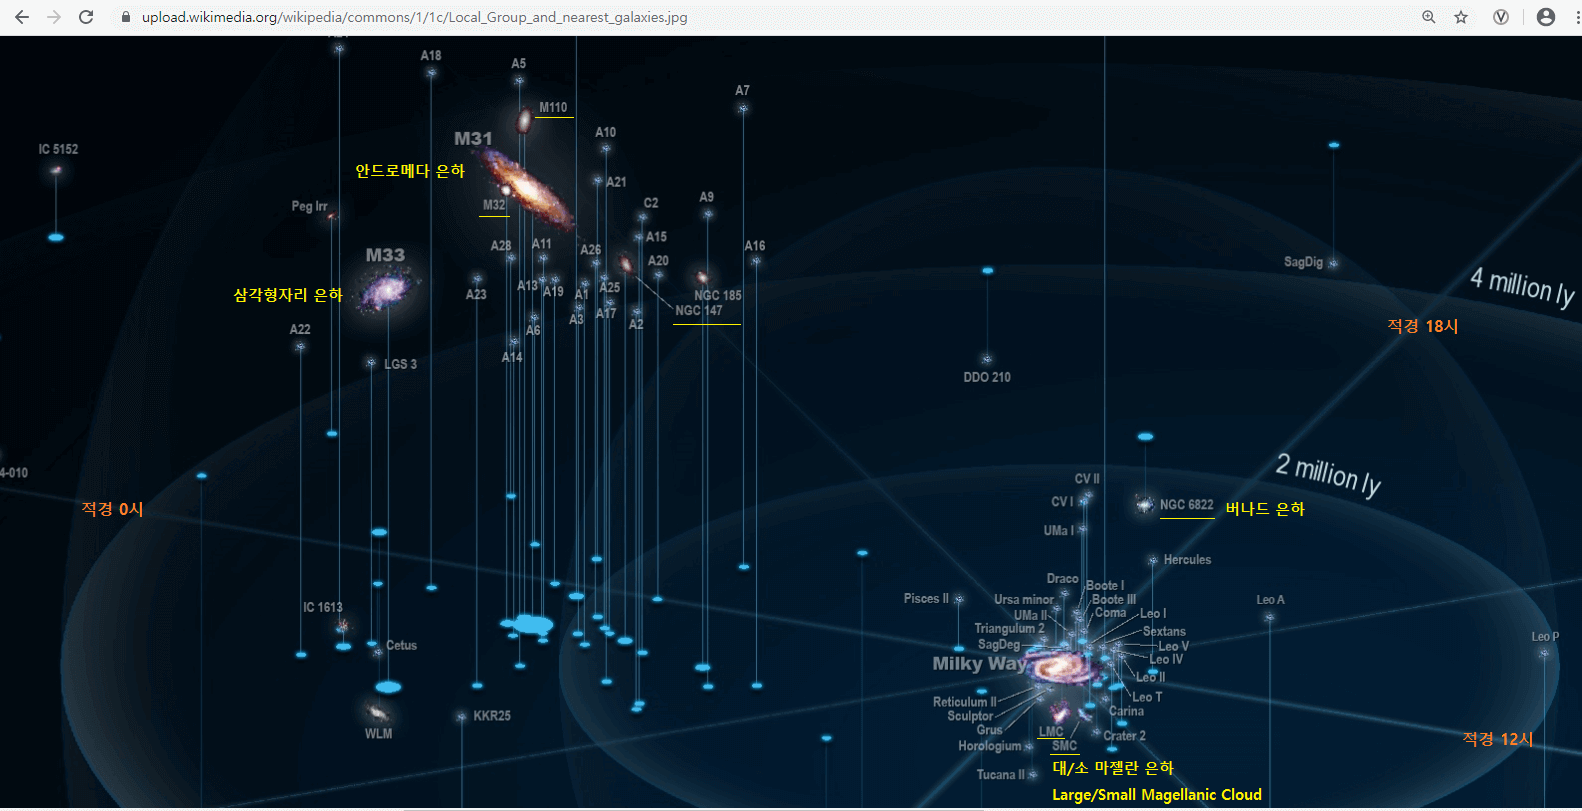Click the NGC 6822 galaxy image
The height and width of the screenshot is (811, 1582).
pyautogui.click(x=1145, y=504)
